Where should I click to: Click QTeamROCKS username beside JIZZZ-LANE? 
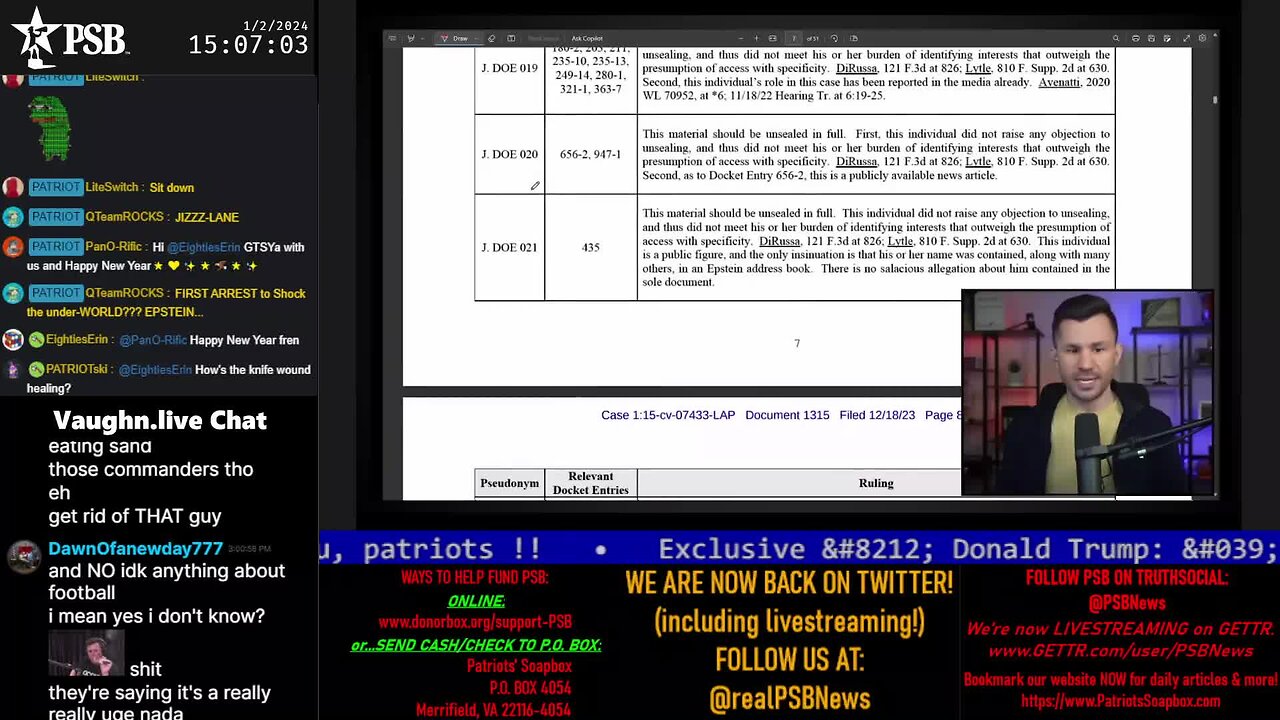point(125,217)
